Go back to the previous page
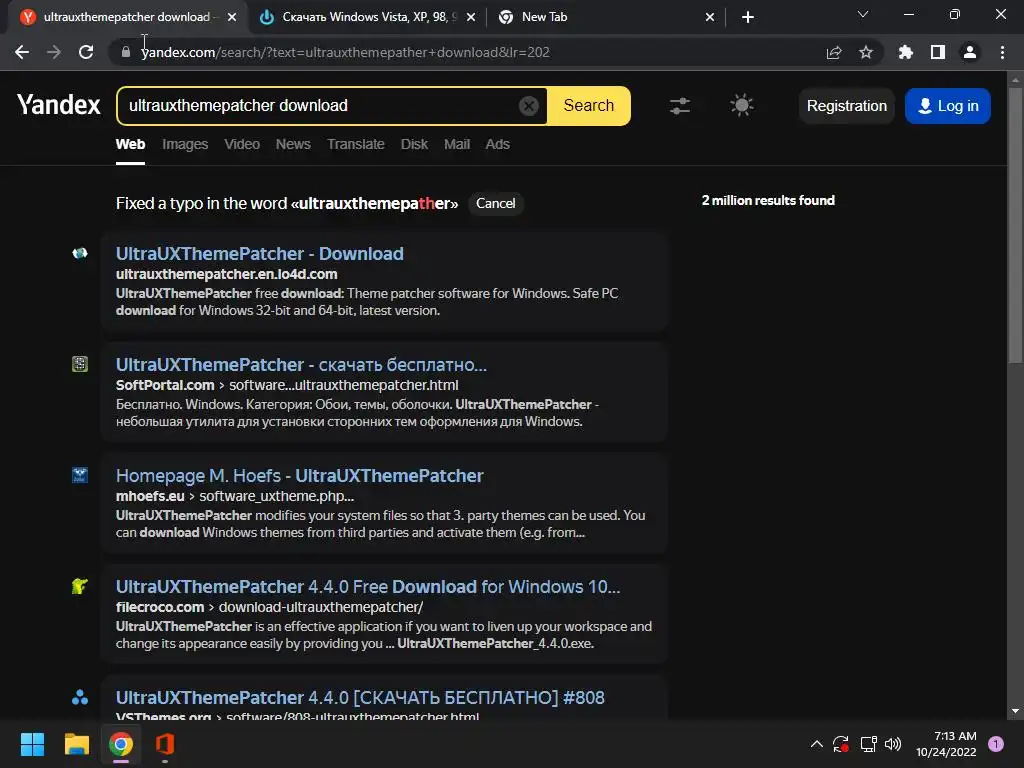 (x=22, y=52)
